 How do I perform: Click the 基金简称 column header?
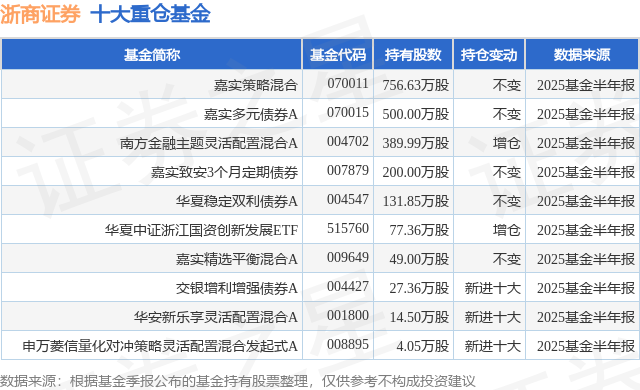pyautogui.click(x=152, y=55)
